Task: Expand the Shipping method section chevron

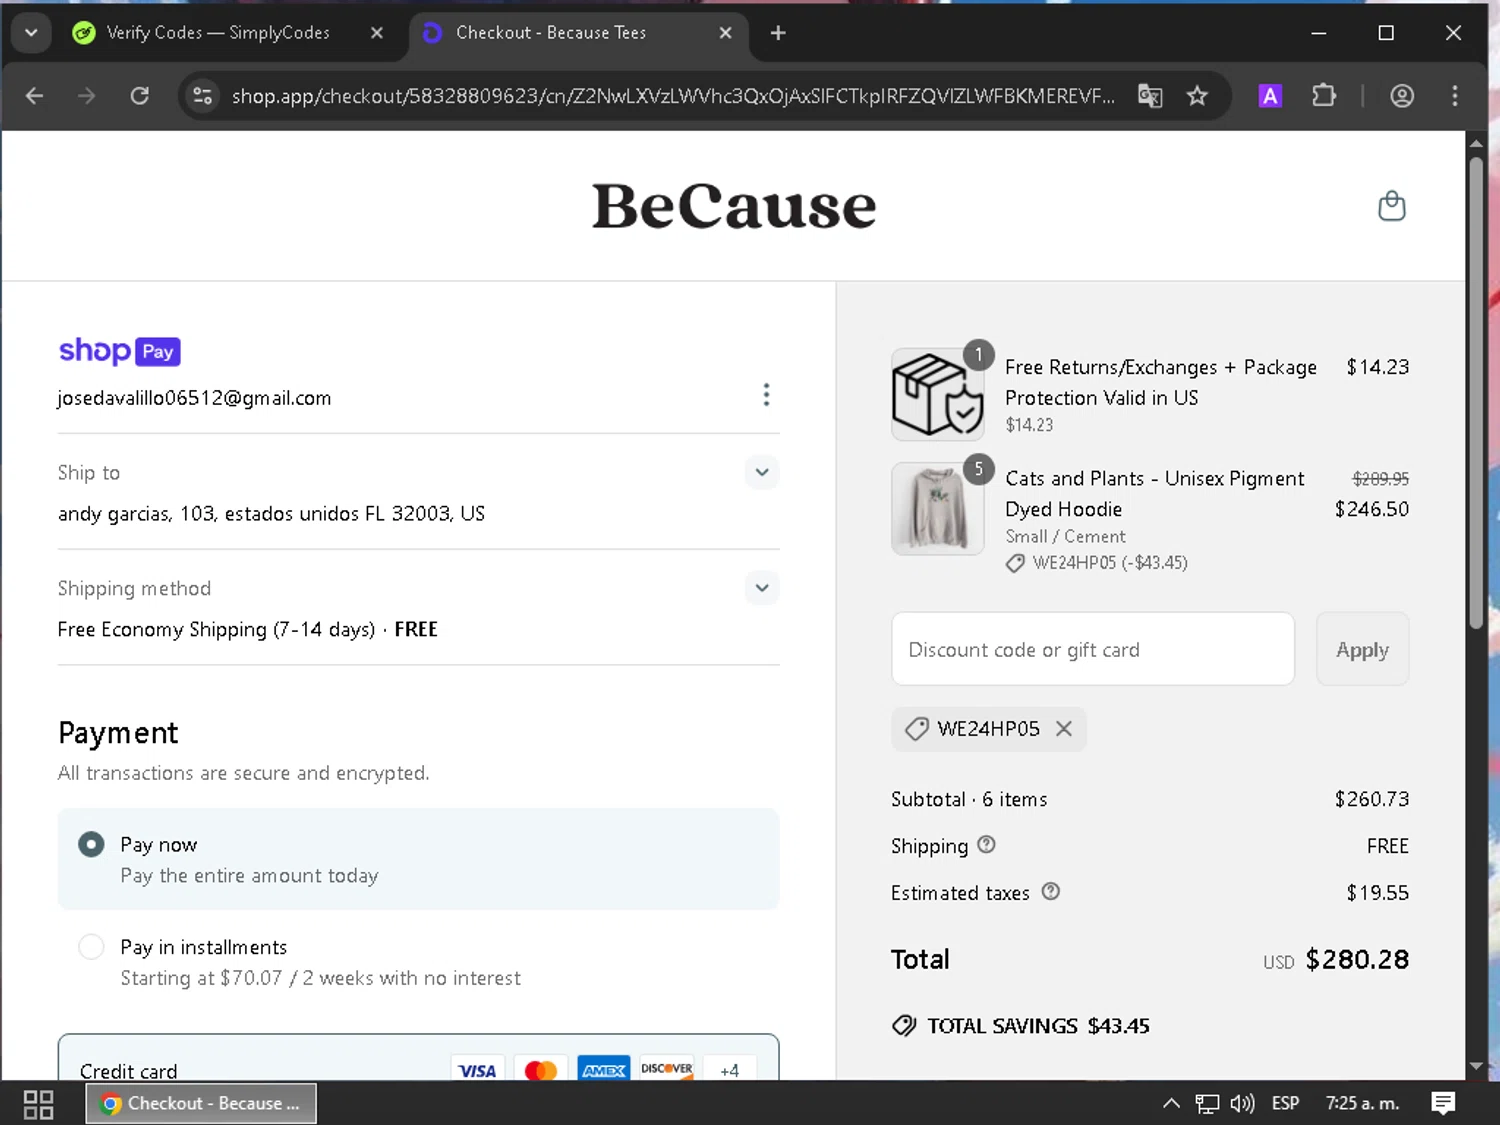Action: click(762, 588)
